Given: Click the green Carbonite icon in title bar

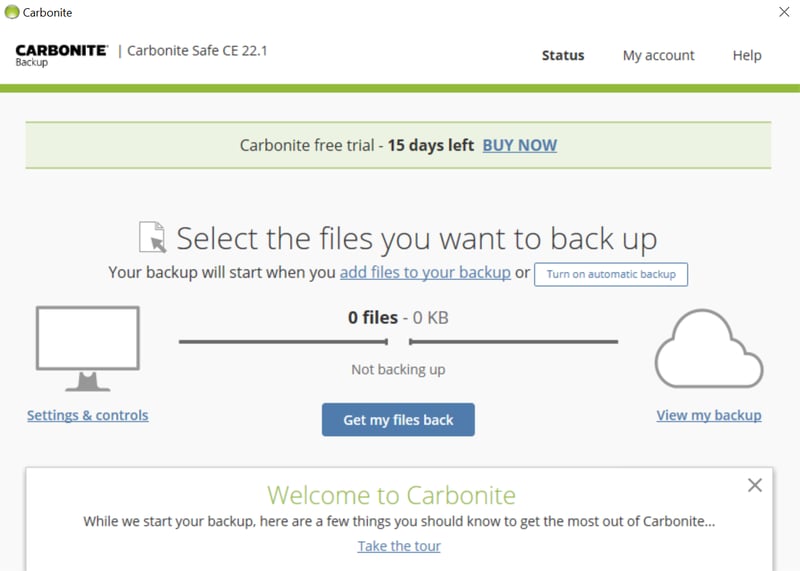Looking at the screenshot, I should (12, 13).
